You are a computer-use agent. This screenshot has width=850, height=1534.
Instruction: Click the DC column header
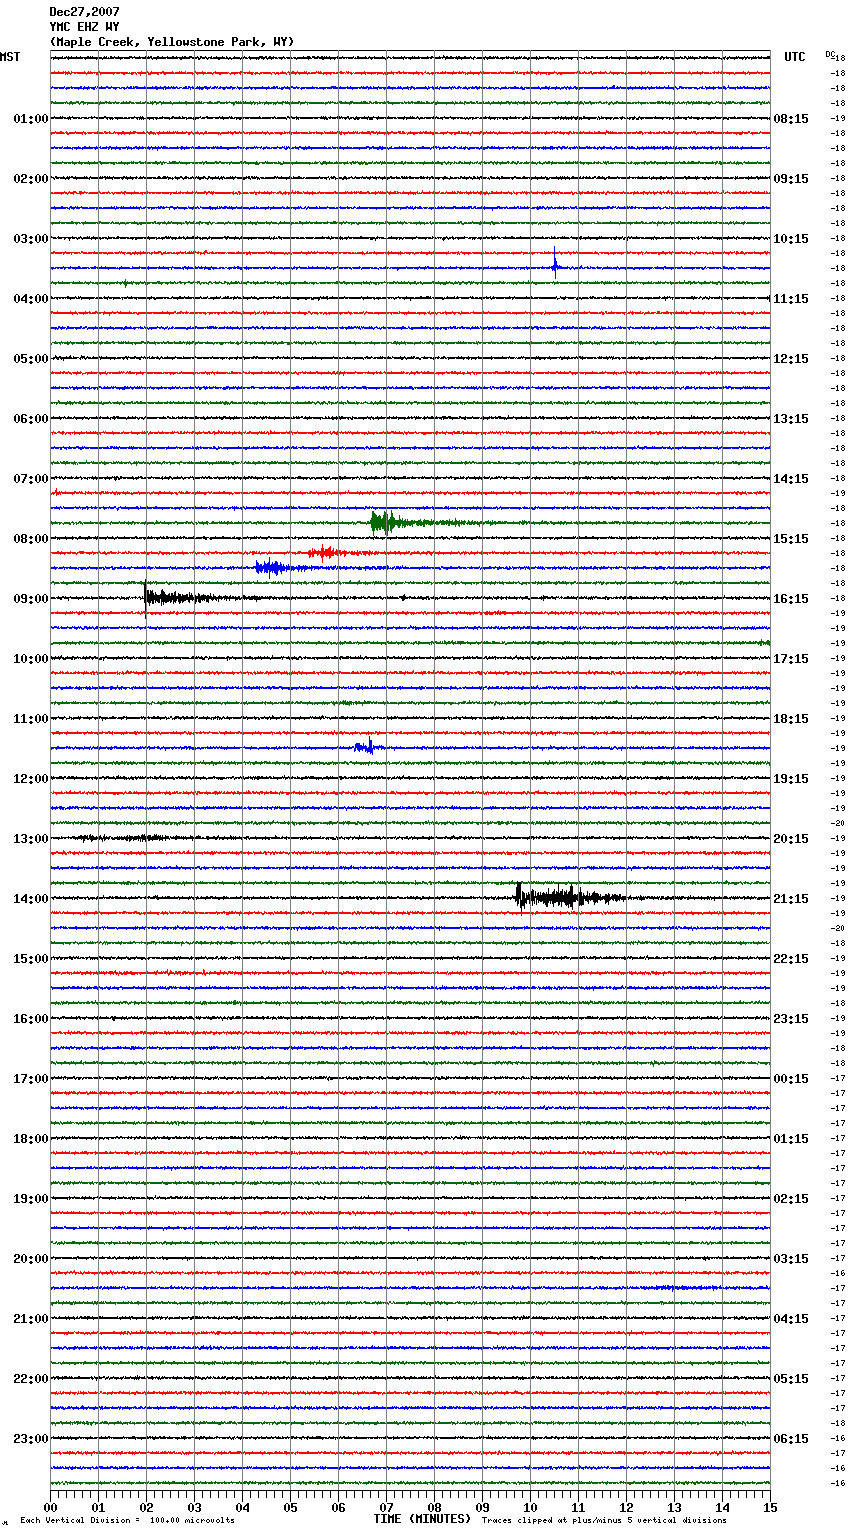pos(830,54)
